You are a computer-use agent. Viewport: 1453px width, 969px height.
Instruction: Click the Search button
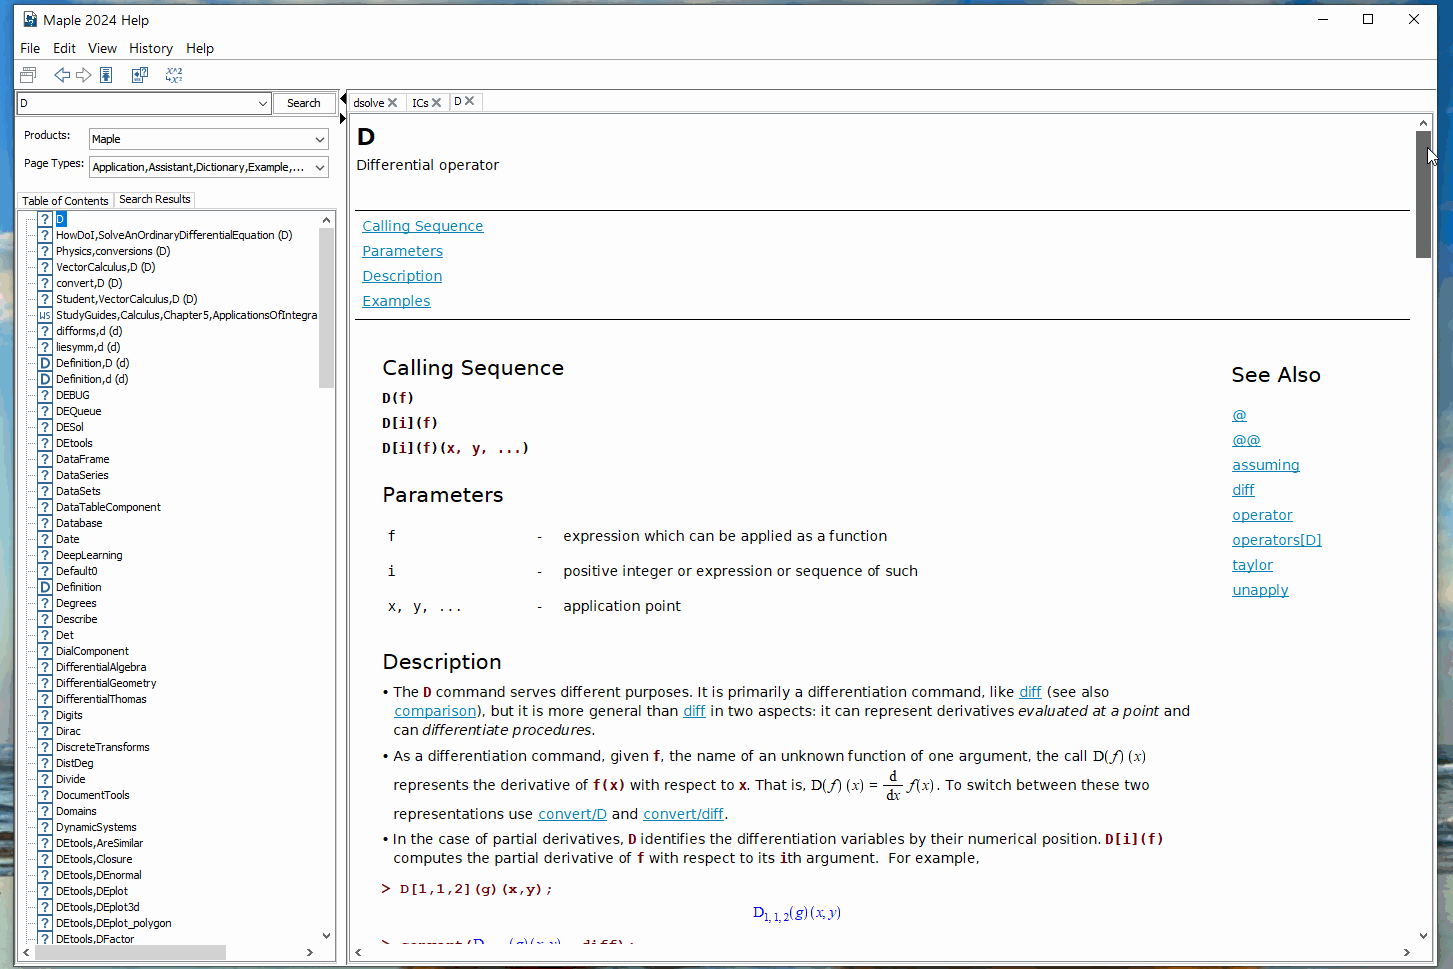point(304,103)
